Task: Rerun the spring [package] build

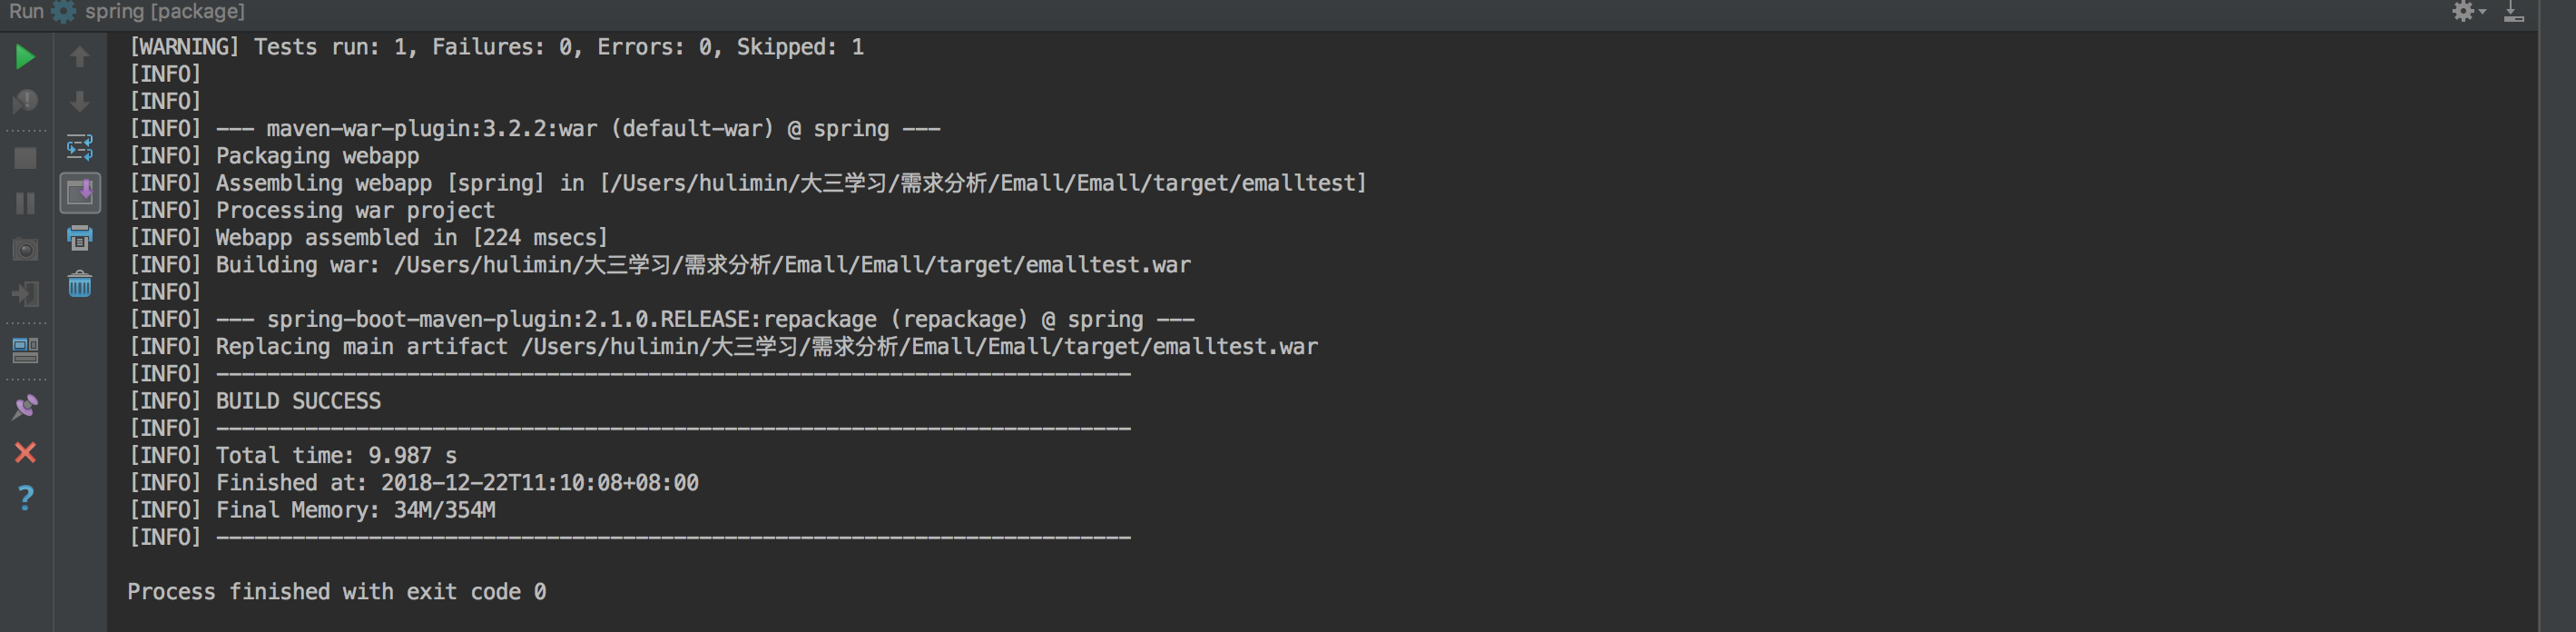Action: [x=26, y=56]
